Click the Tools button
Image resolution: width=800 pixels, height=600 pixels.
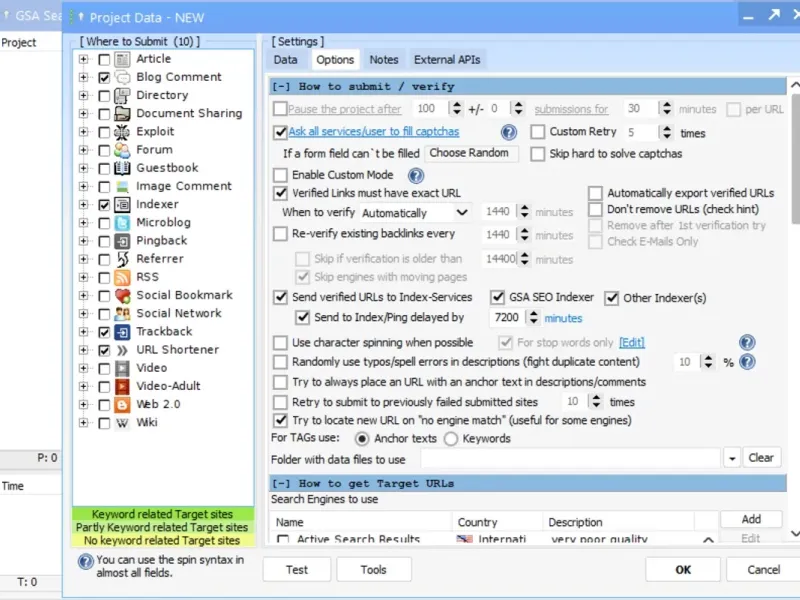pos(374,569)
